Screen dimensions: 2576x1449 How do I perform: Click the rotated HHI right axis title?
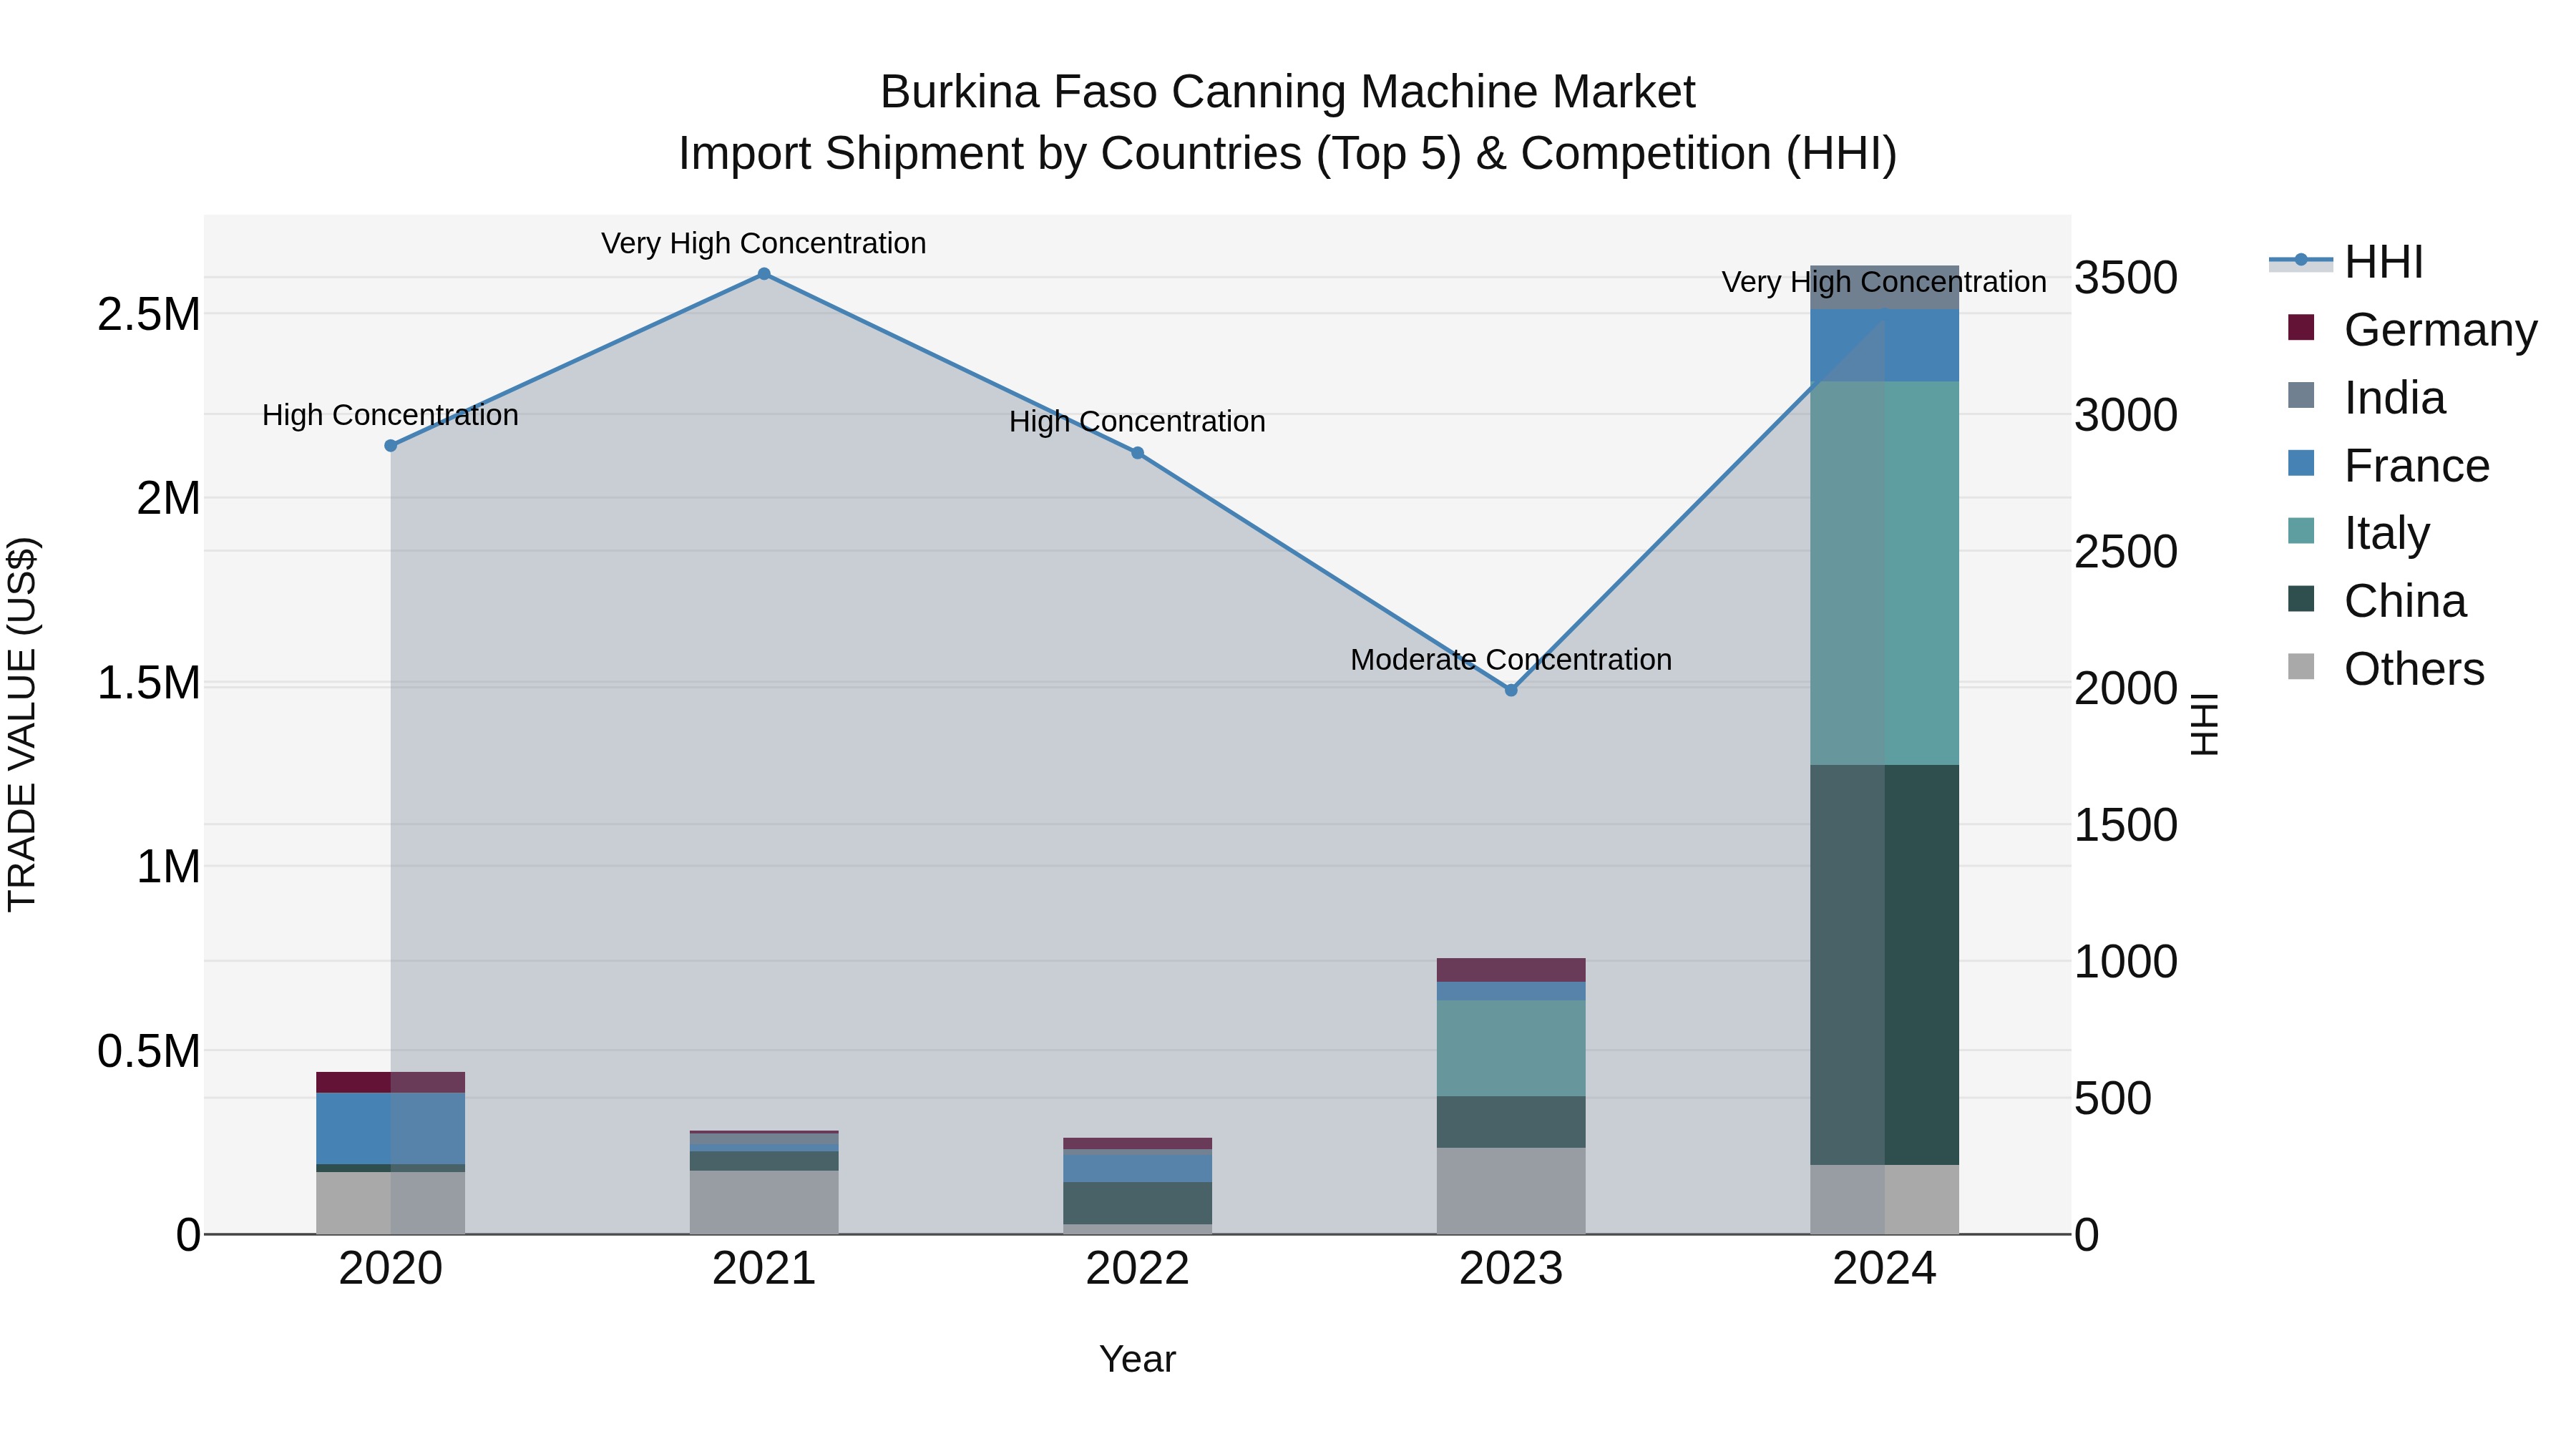(x=2205, y=725)
